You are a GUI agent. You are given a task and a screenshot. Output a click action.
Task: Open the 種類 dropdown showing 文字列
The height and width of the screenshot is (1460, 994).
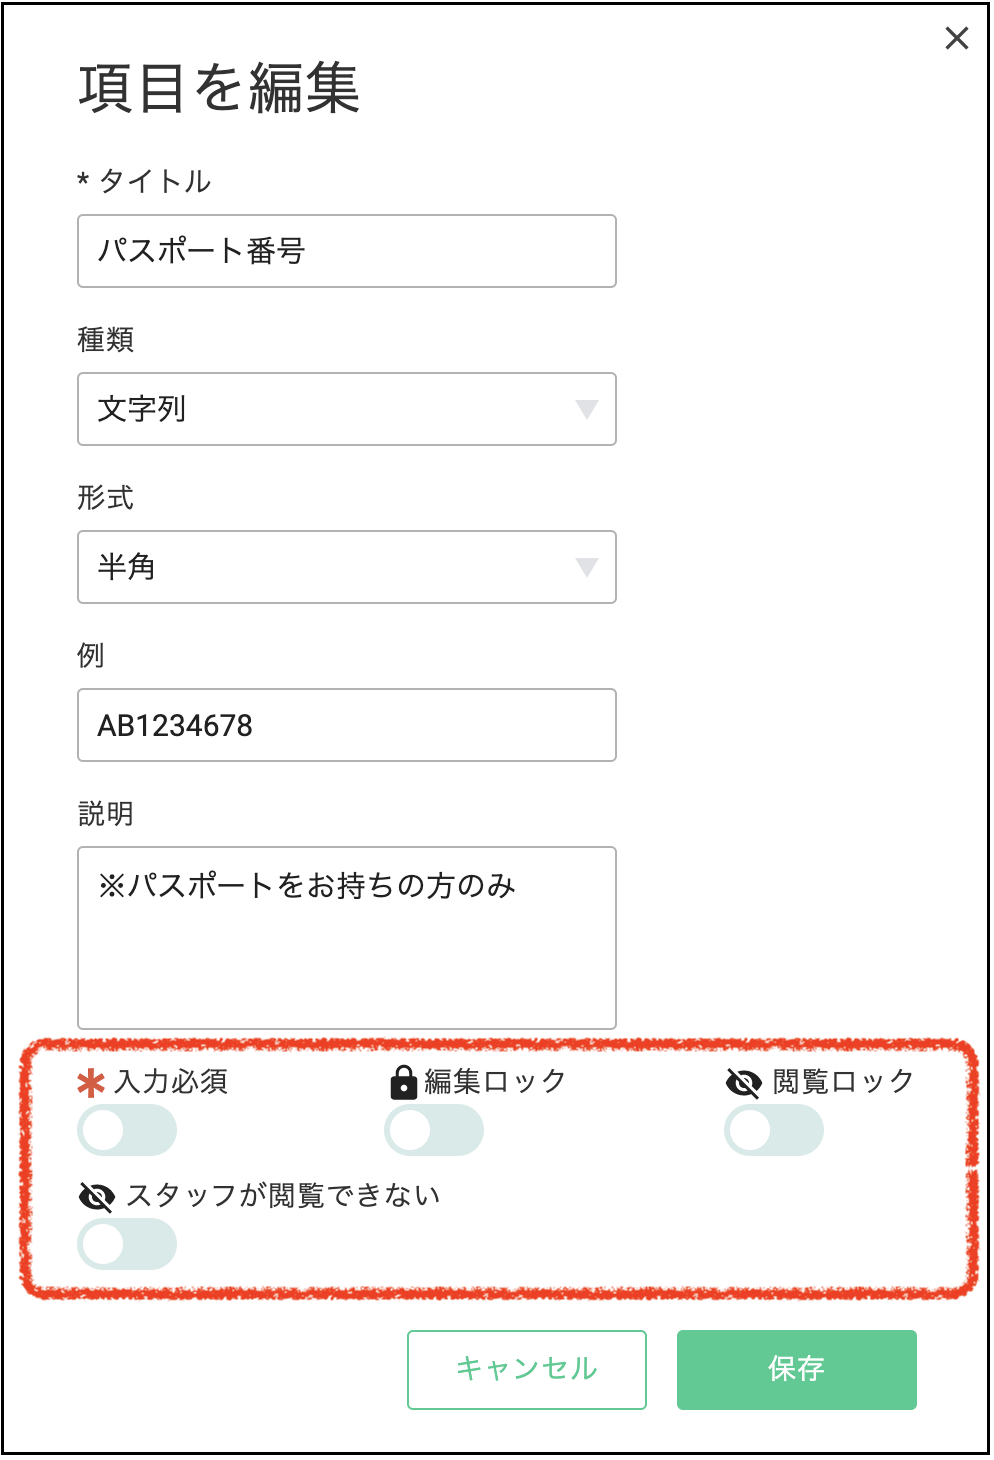coord(347,409)
